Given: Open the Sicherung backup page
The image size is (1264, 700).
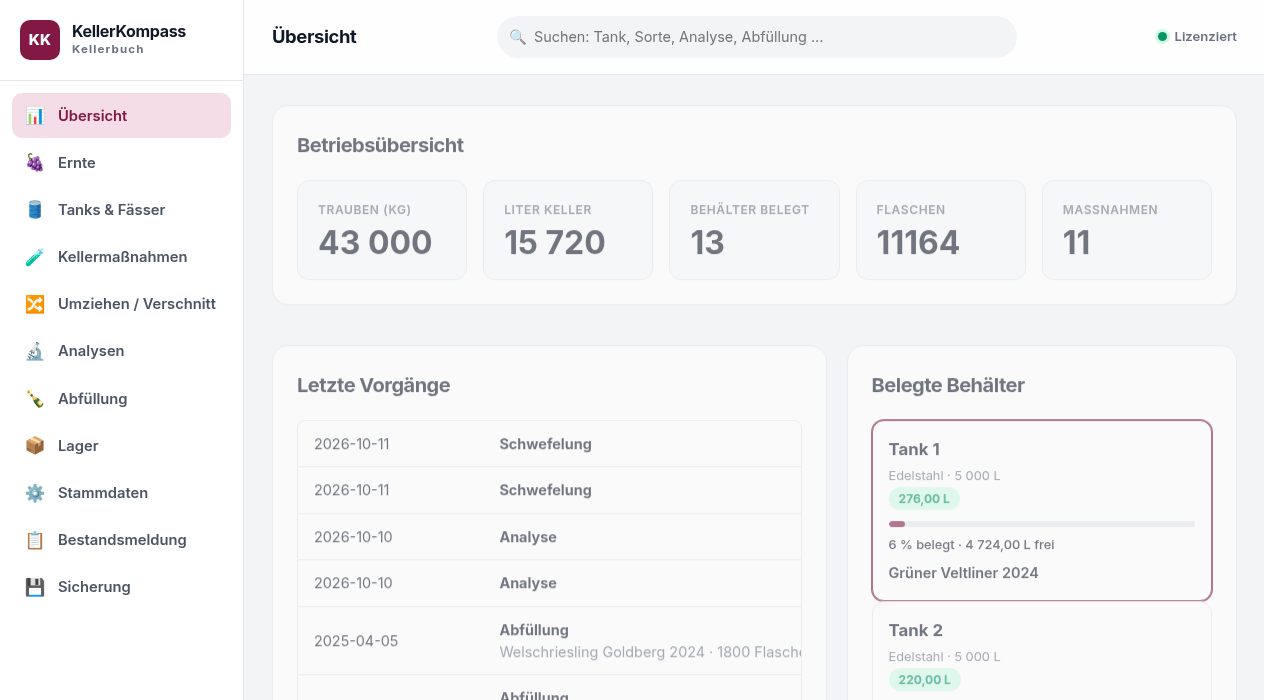Looking at the screenshot, I should (121, 587).
